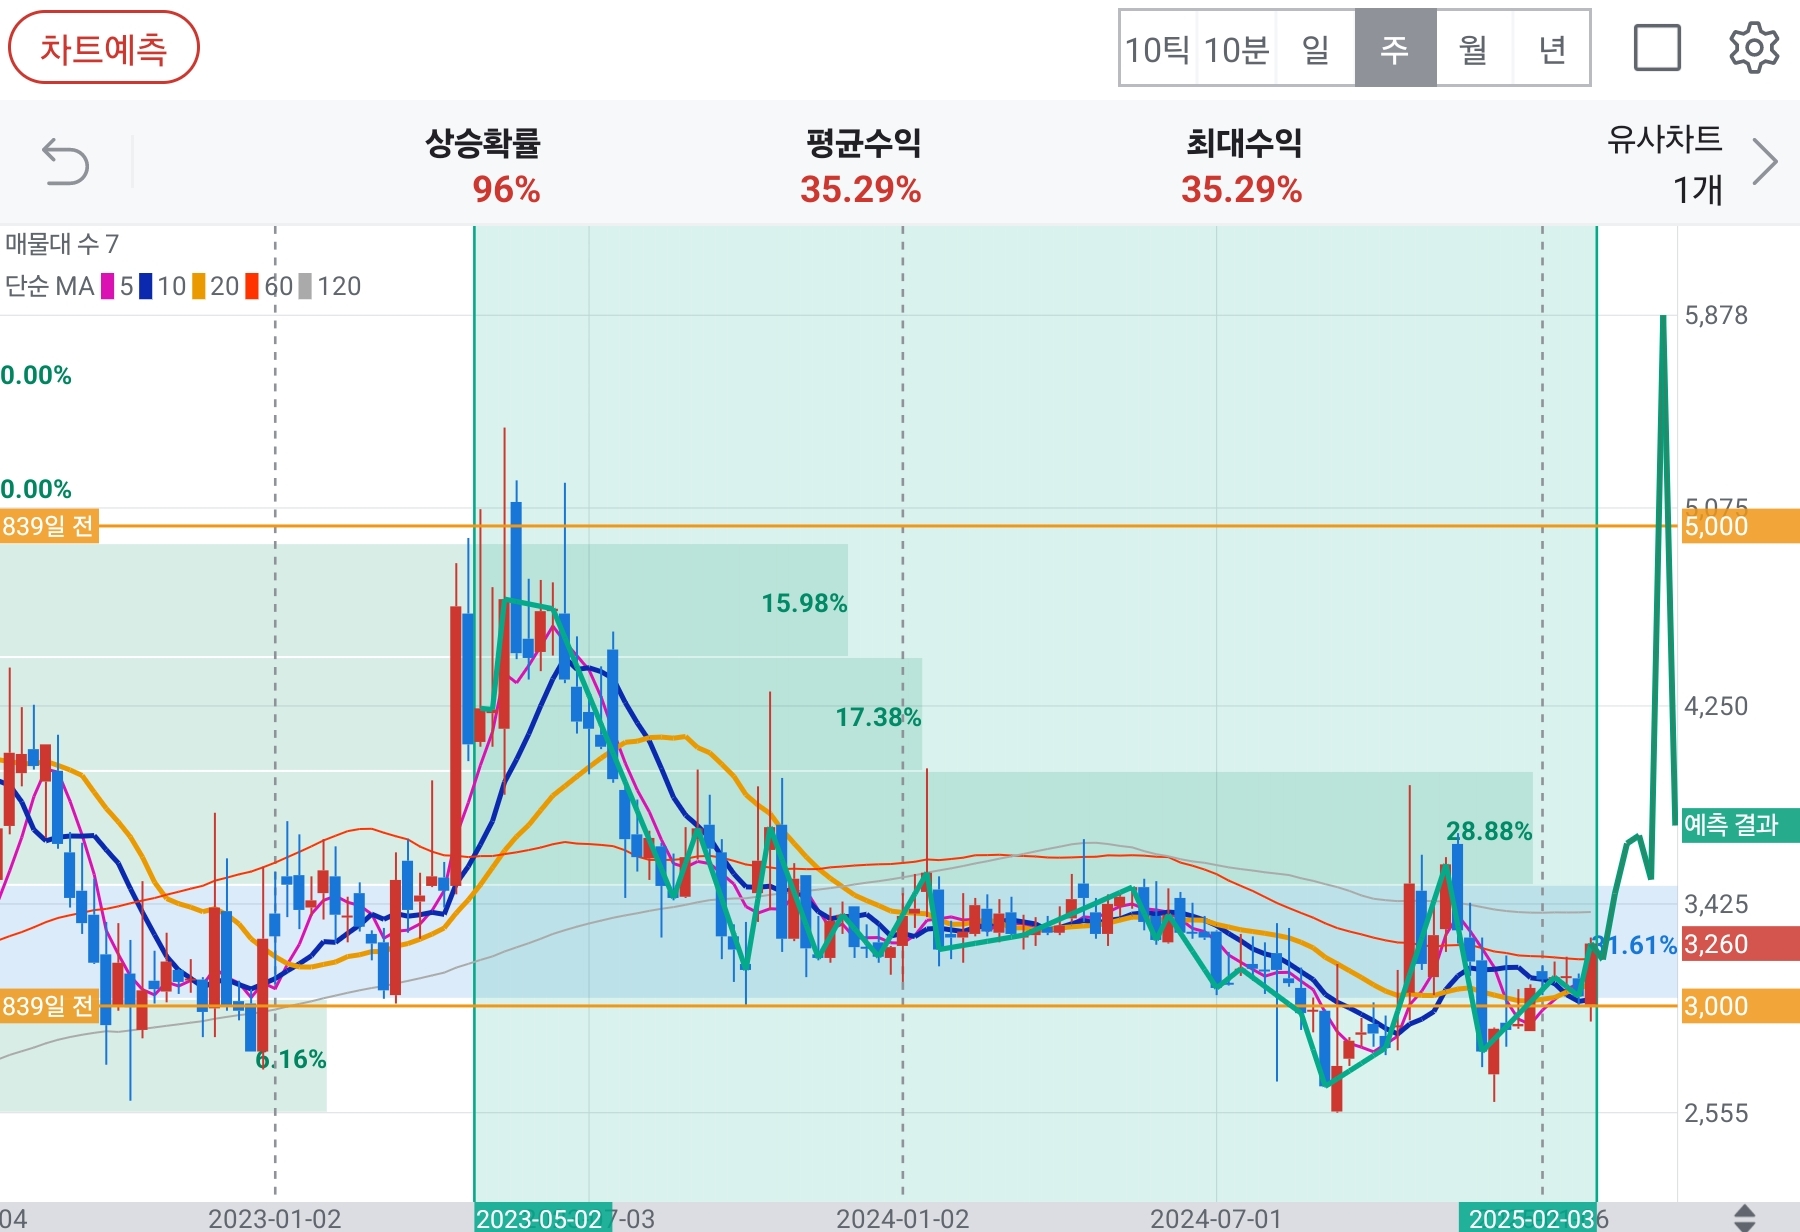This screenshot has width=1800, height=1232.
Task: Click the 6.16% volume profile label
Action: [291, 1059]
